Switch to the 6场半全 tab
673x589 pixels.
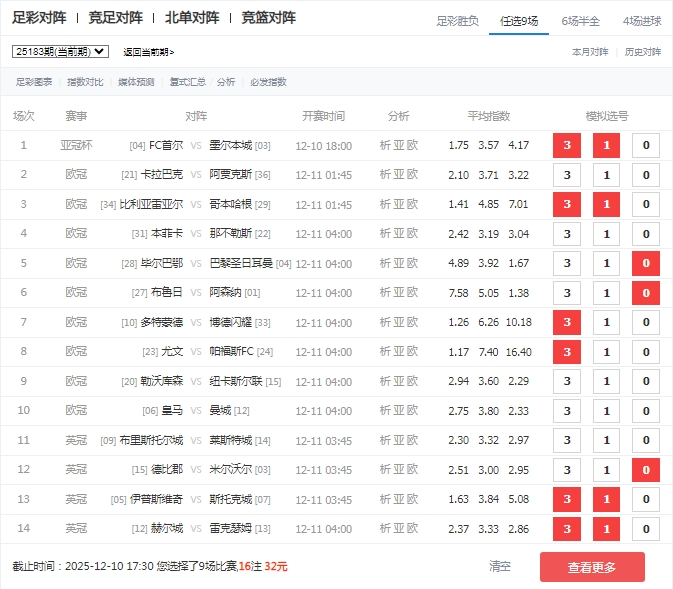tap(580, 20)
